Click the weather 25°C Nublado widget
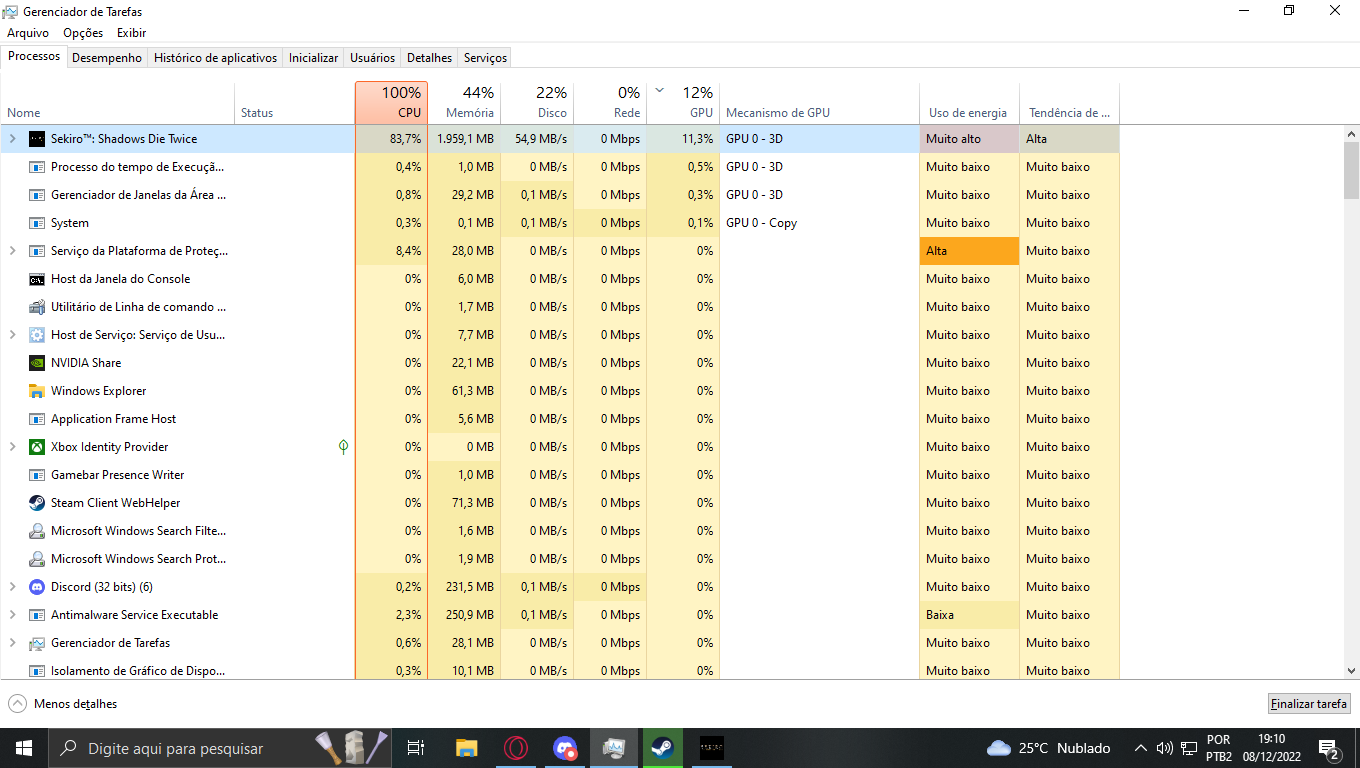 [1048, 748]
